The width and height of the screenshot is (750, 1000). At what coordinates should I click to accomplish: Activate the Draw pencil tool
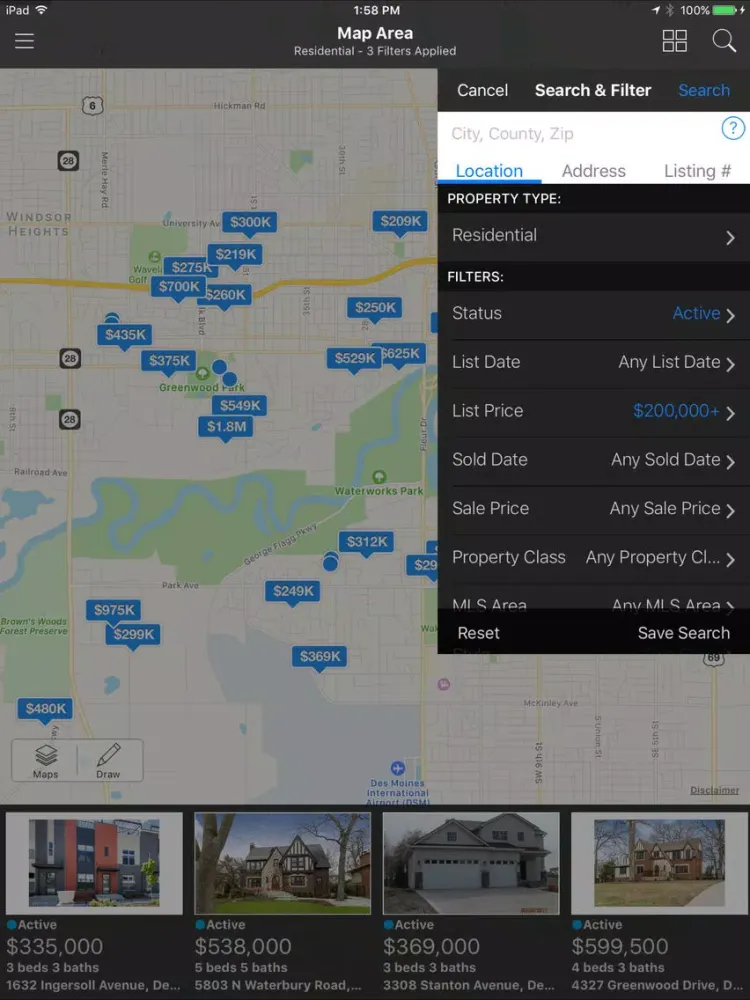coord(108,760)
